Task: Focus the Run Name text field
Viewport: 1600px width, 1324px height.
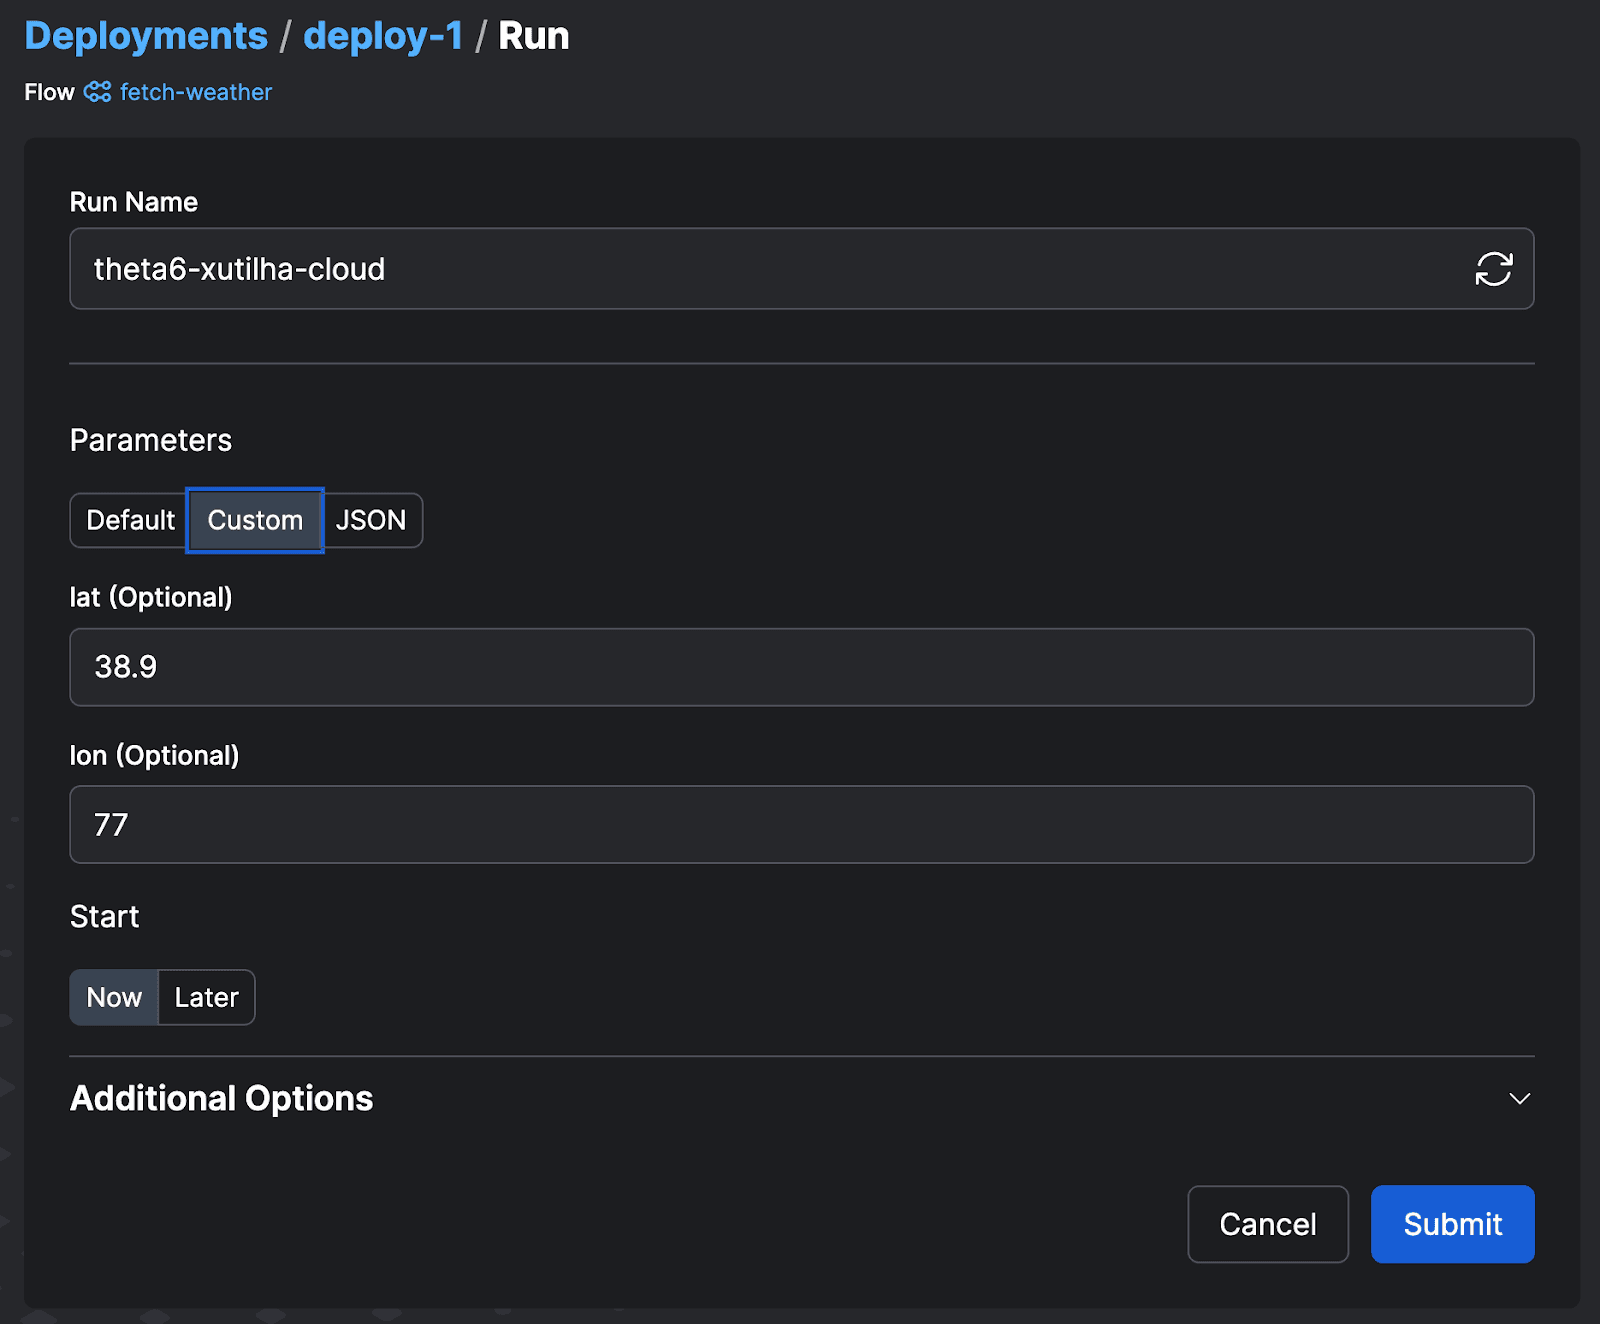Action: 760,269
